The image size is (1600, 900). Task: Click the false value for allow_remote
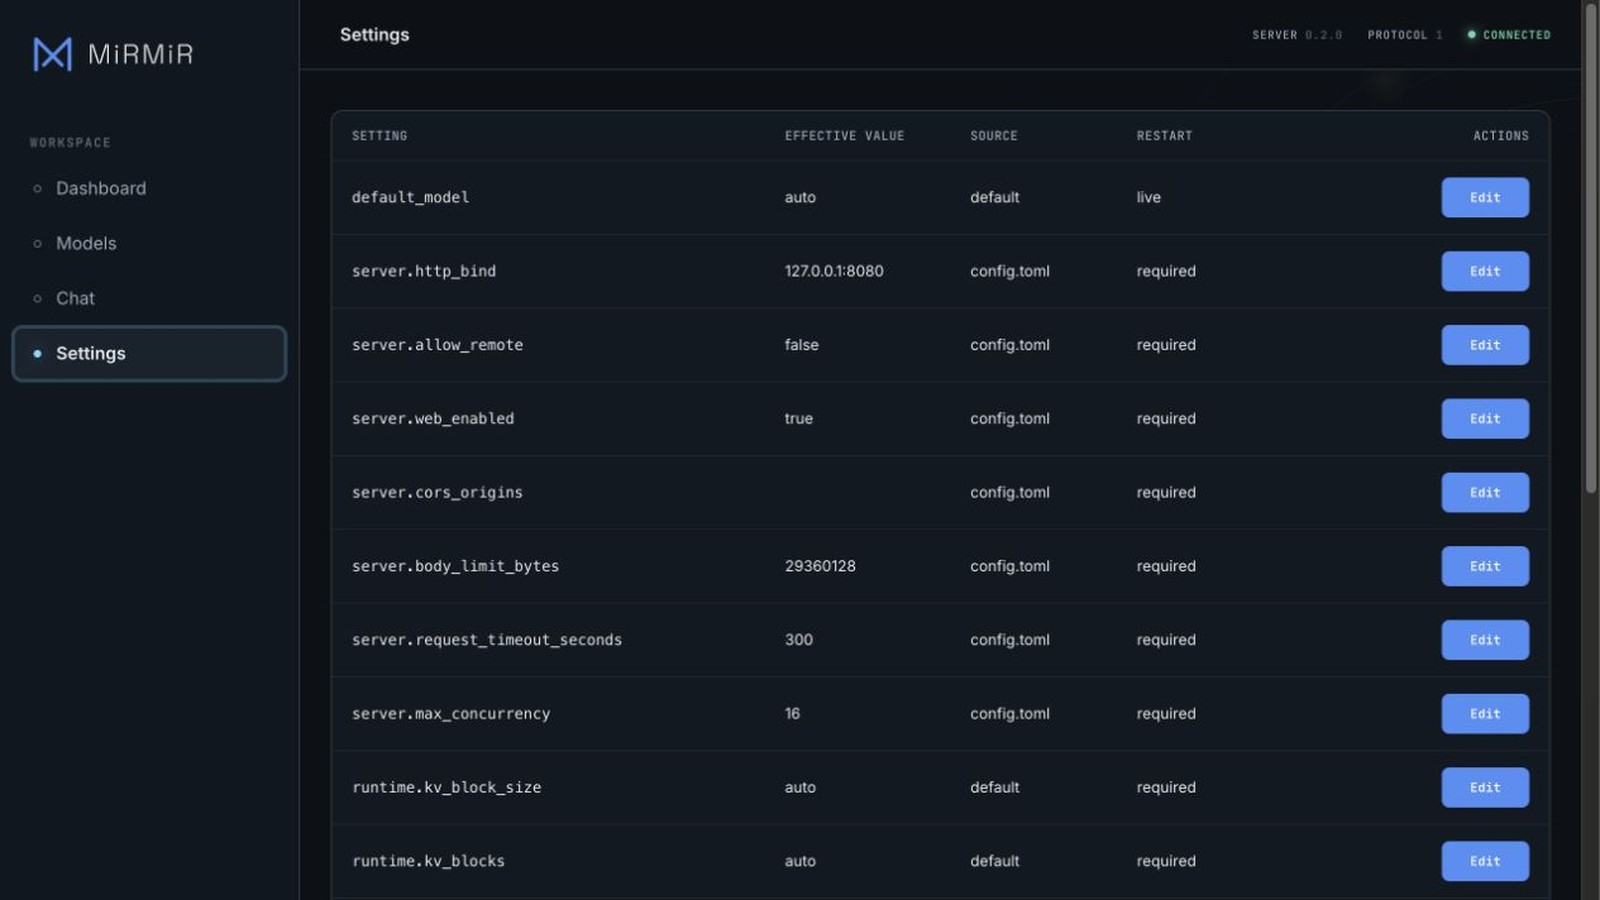pyautogui.click(x=801, y=345)
